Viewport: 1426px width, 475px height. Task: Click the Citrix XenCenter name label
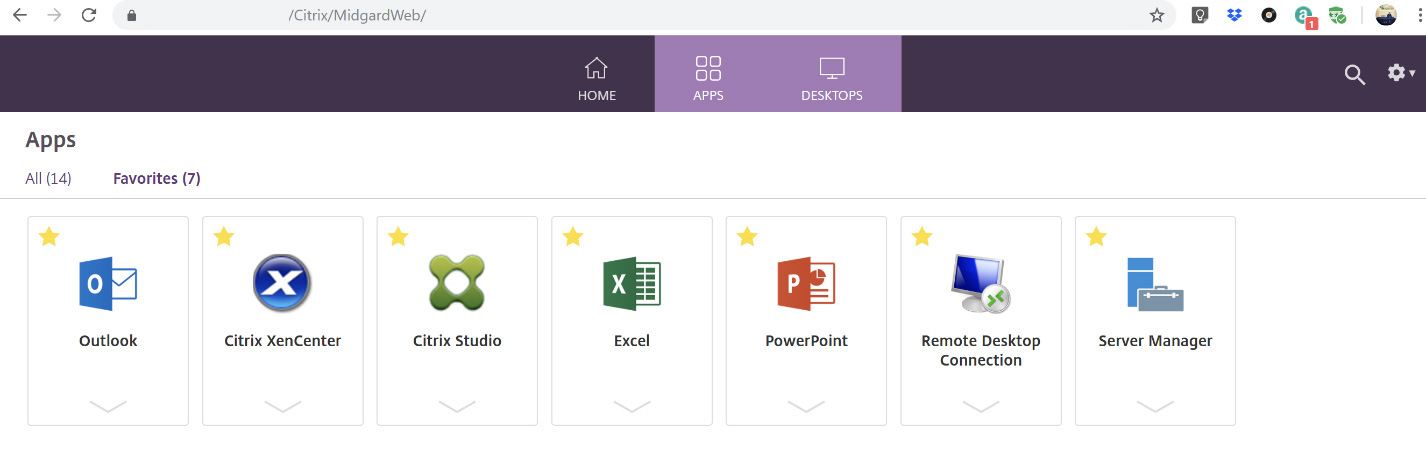coord(283,341)
